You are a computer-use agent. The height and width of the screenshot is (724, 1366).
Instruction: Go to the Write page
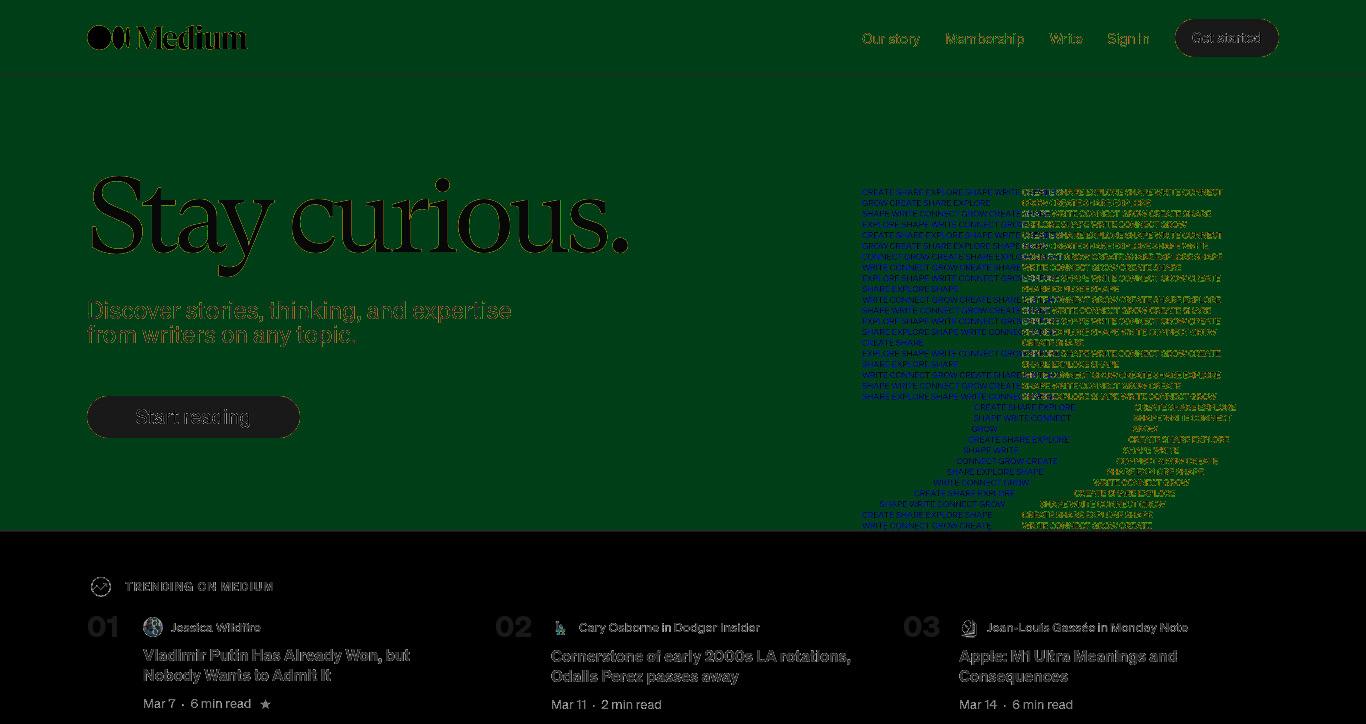pyautogui.click(x=1066, y=38)
